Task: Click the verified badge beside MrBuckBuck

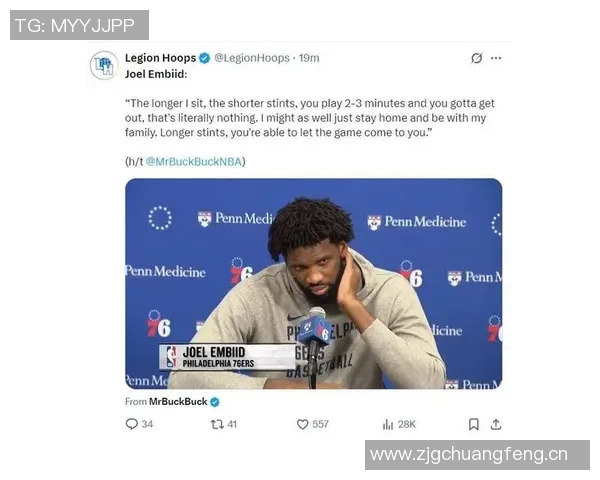Action: click(215, 402)
